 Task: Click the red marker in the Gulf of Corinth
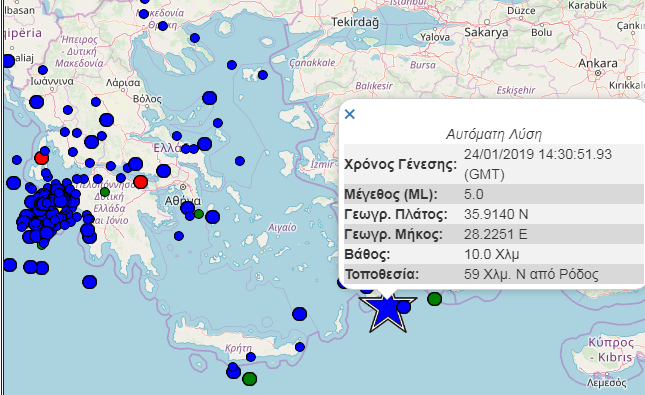pos(141,181)
